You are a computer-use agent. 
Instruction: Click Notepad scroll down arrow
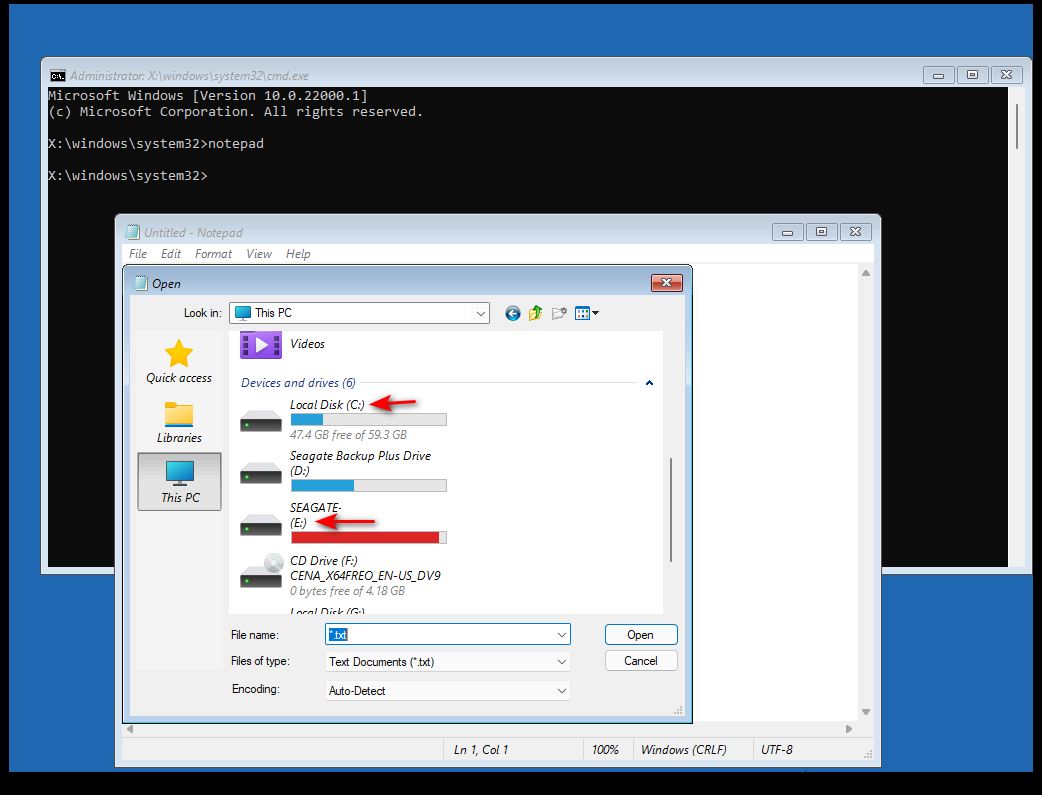coord(866,712)
